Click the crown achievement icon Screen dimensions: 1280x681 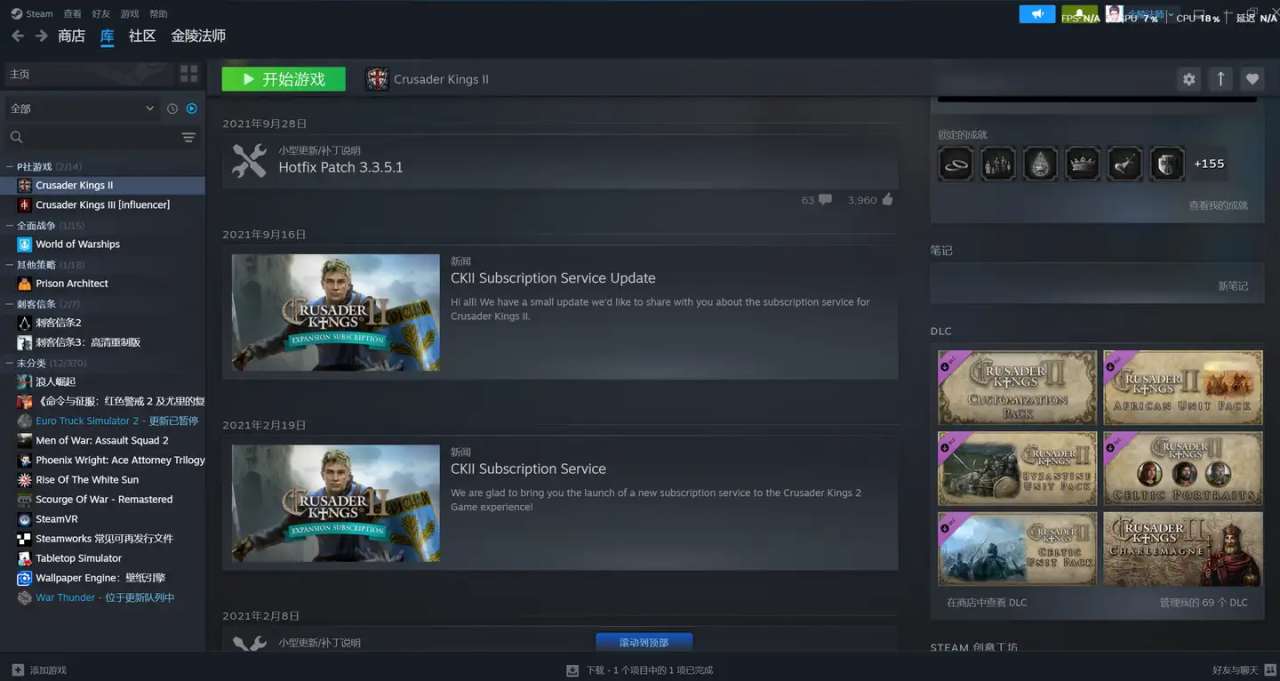(1083, 163)
